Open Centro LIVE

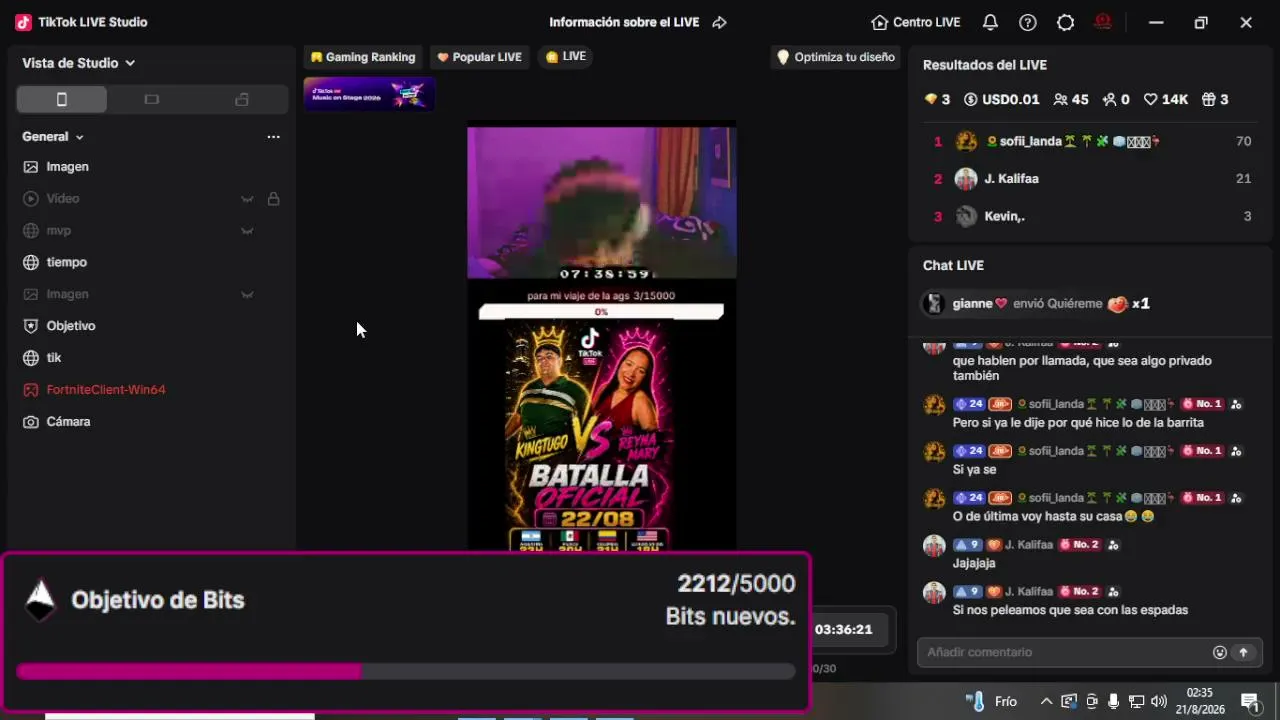[x=916, y=22]
